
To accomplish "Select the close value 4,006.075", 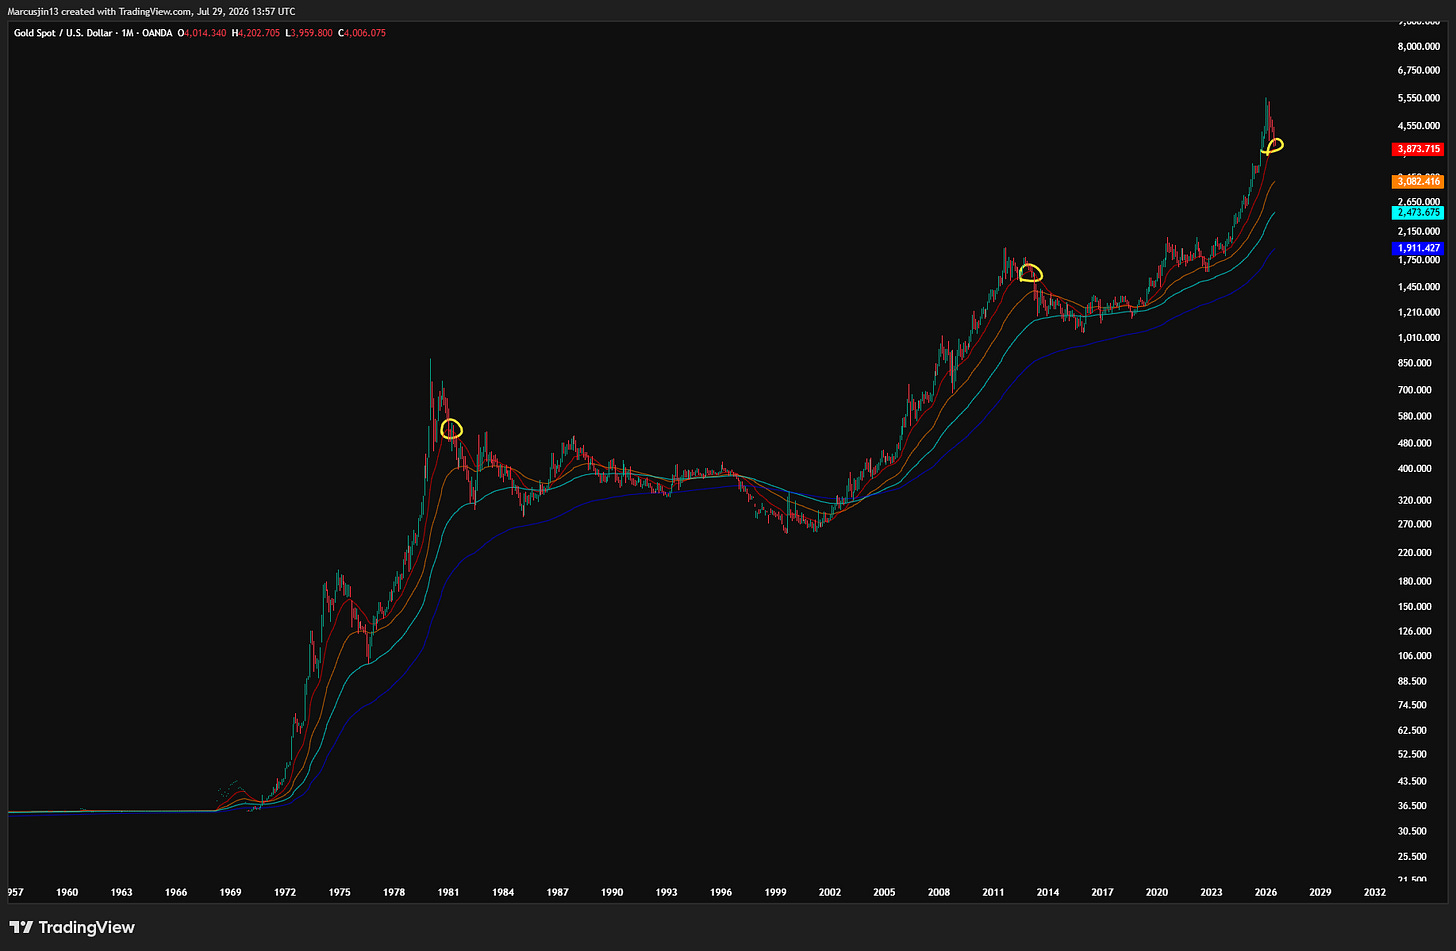I will [363, 33].
